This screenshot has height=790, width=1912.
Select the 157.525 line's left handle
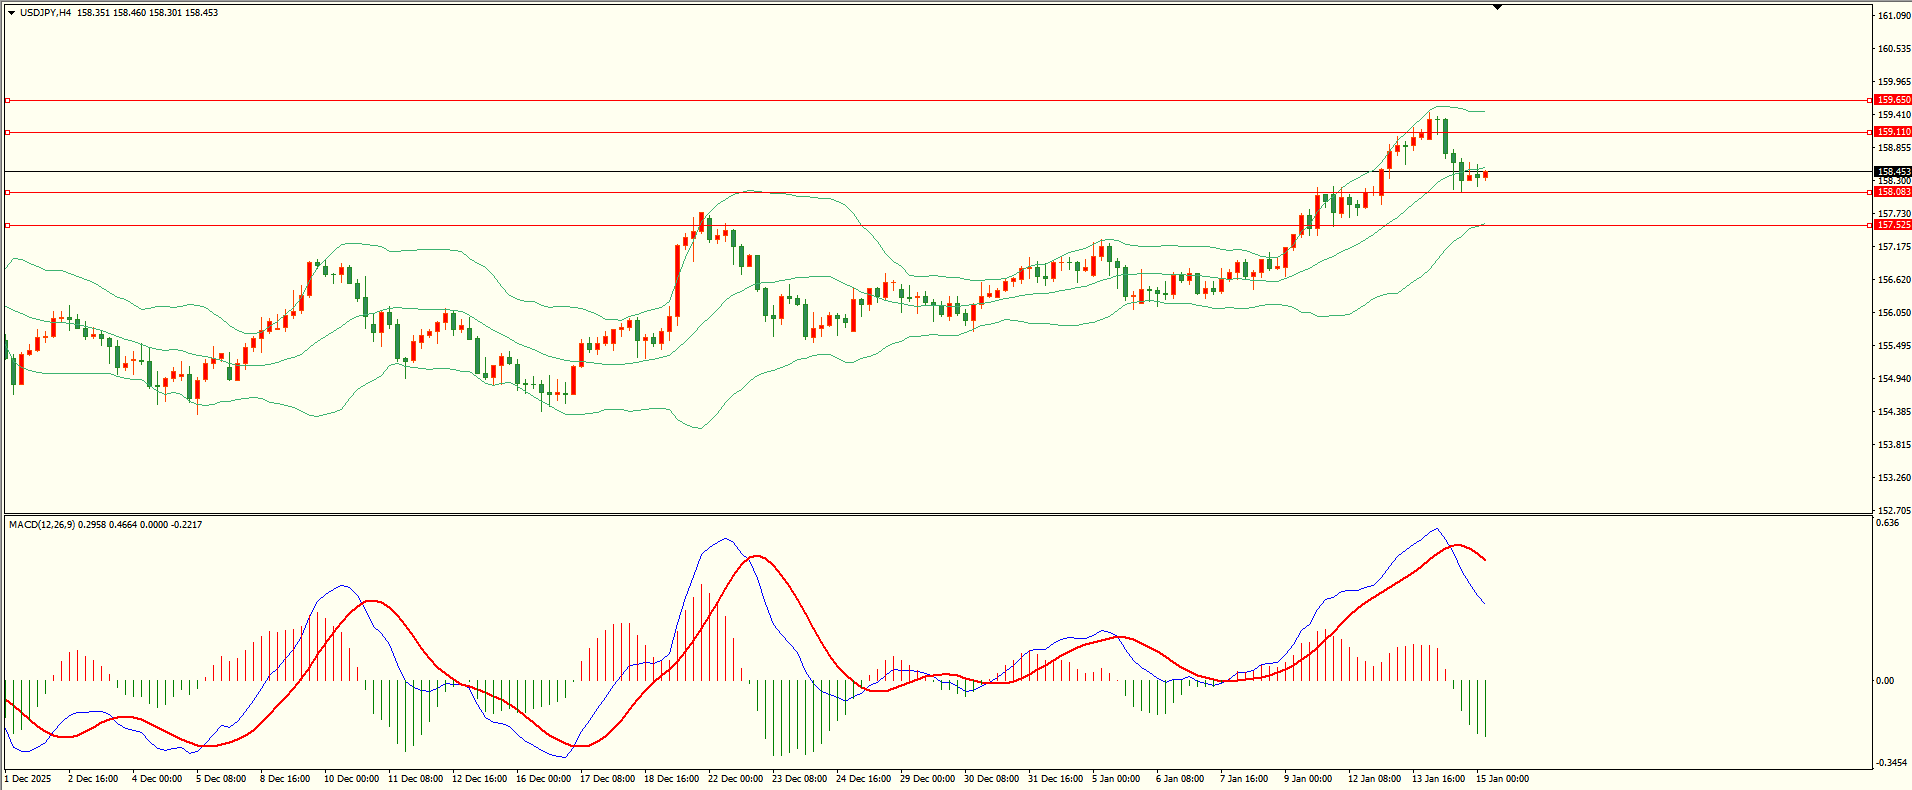[x=8, y=225]
